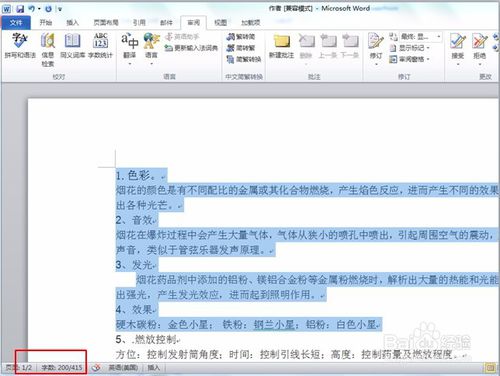500x376 pixels.
Task: Expand the Language (语言) dropdown arrow
Action: (151, 64)
